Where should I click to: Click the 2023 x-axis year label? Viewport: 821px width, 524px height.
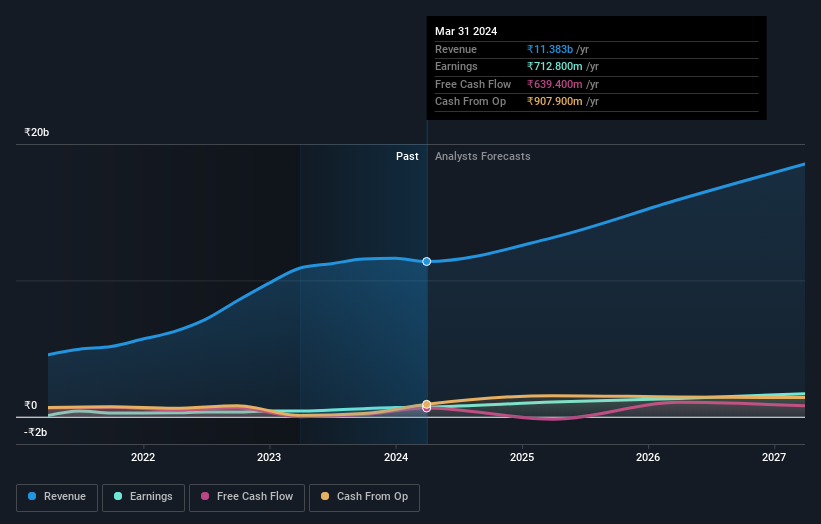269,457
